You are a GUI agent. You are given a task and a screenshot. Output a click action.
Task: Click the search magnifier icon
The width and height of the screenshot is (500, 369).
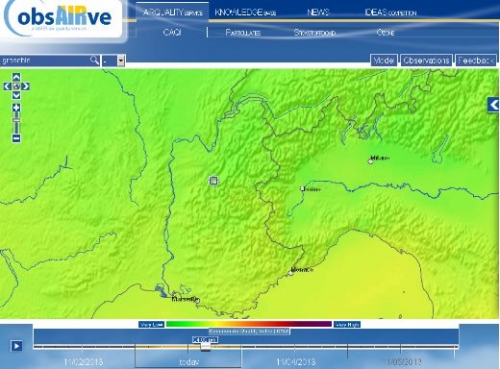pyautogui.click(x=94, y=60)
